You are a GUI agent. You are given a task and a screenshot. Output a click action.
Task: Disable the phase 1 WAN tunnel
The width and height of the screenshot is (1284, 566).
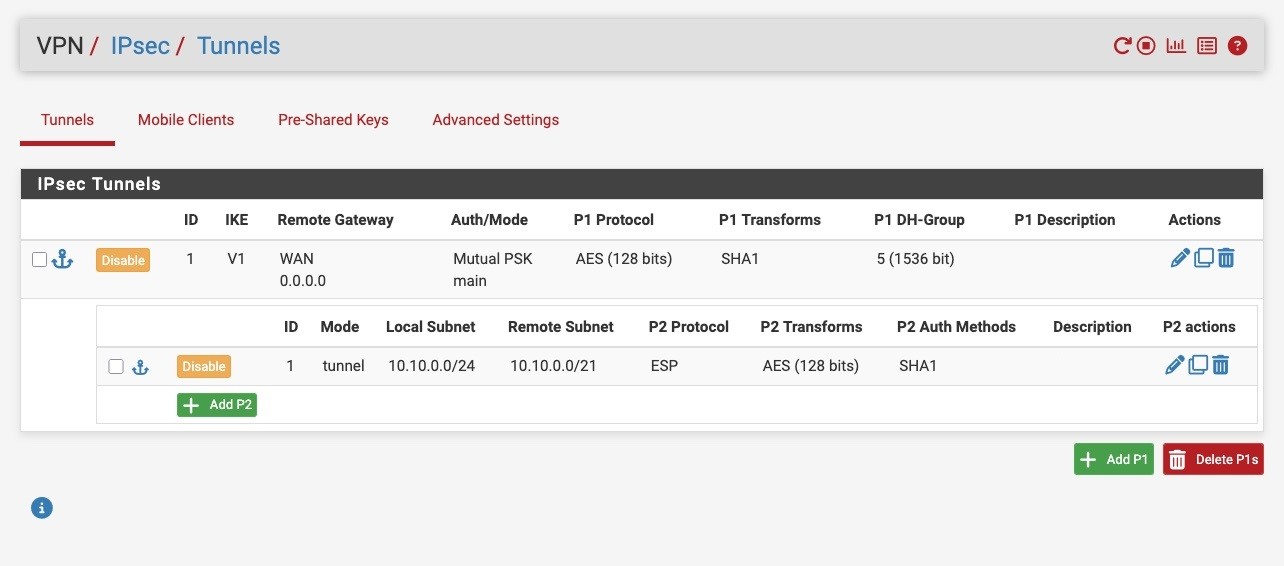point(123,260)
